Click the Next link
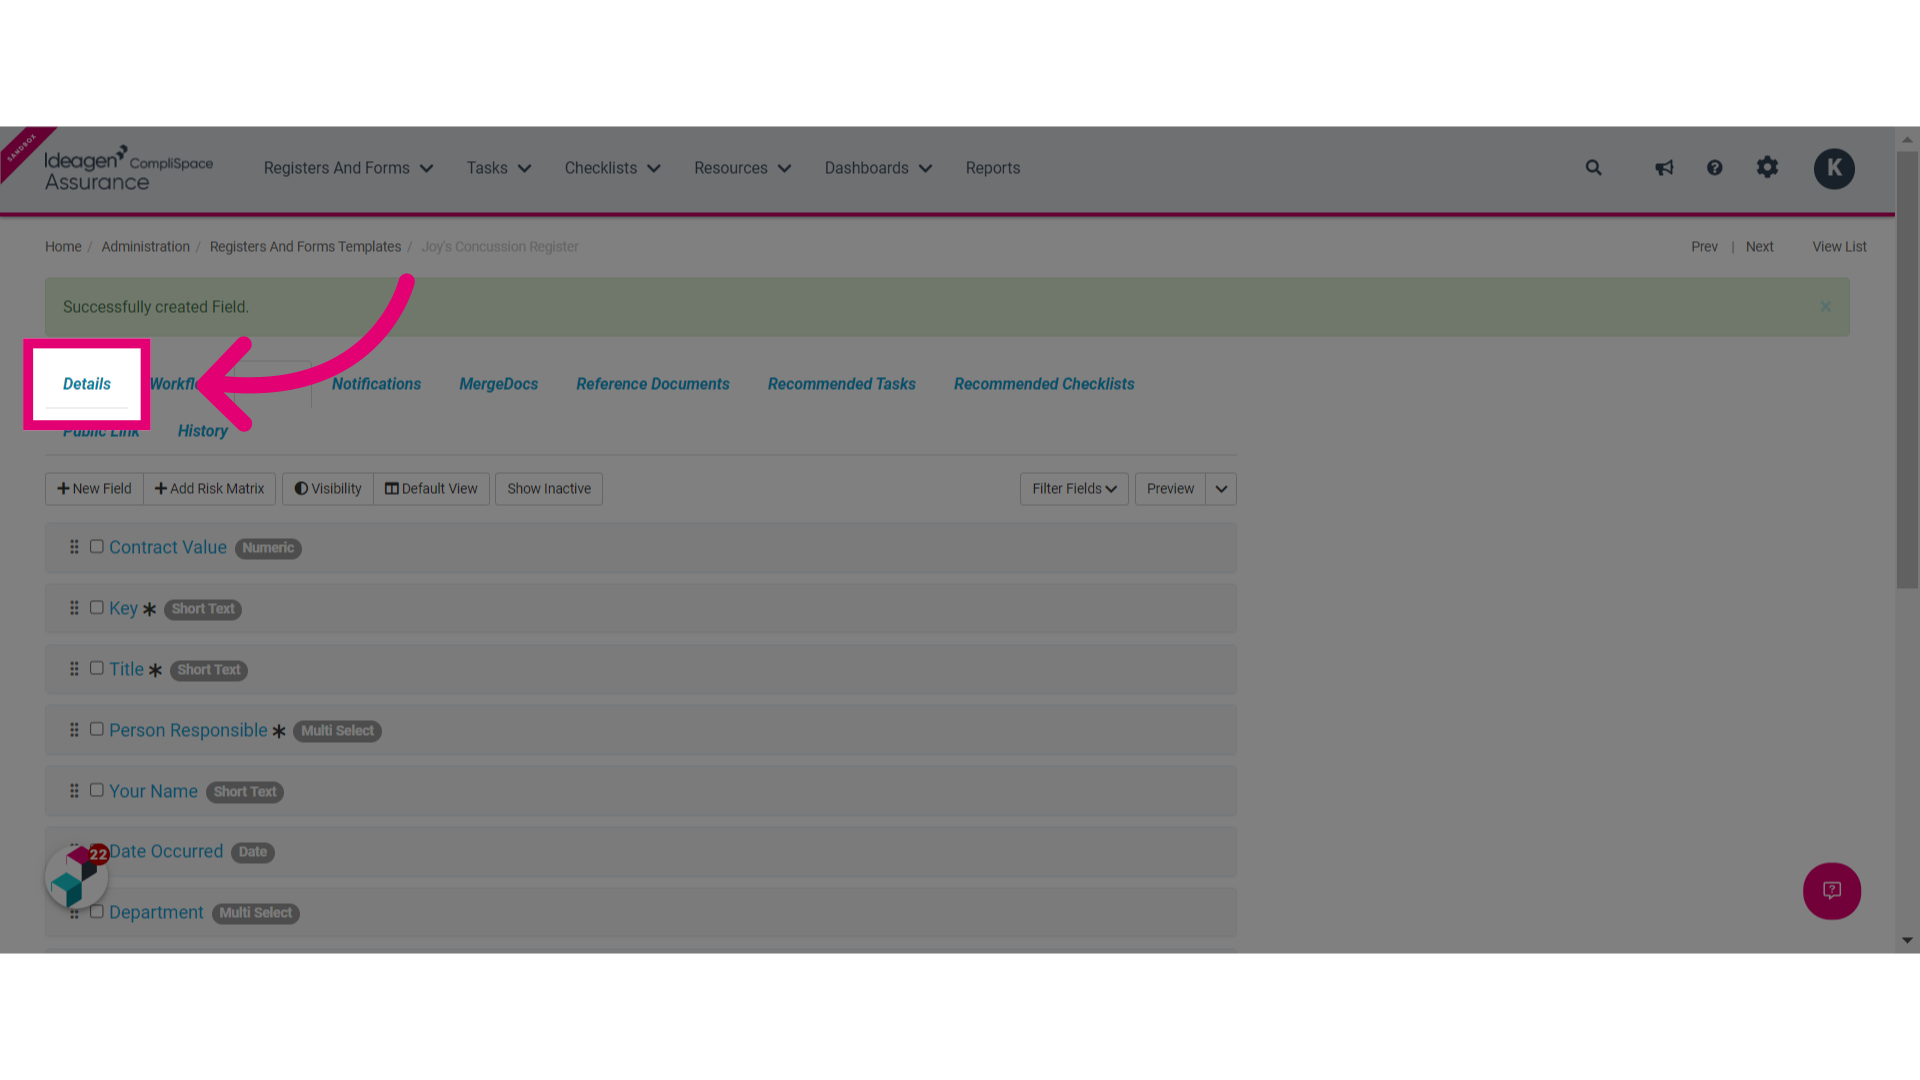This screenshot has height=1080, width=1920. point(1759,247)
